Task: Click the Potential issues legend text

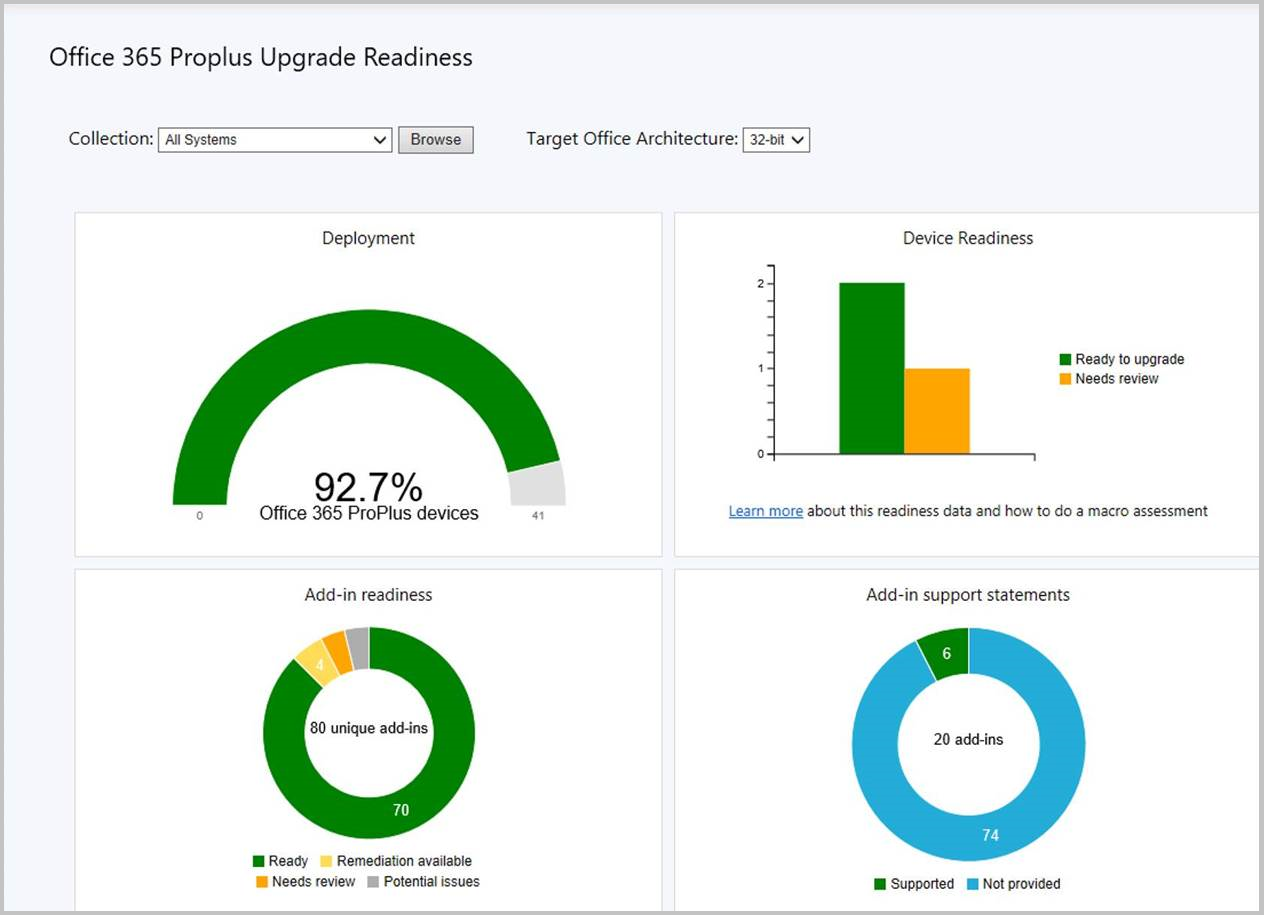Action: (x=432, y=882)
